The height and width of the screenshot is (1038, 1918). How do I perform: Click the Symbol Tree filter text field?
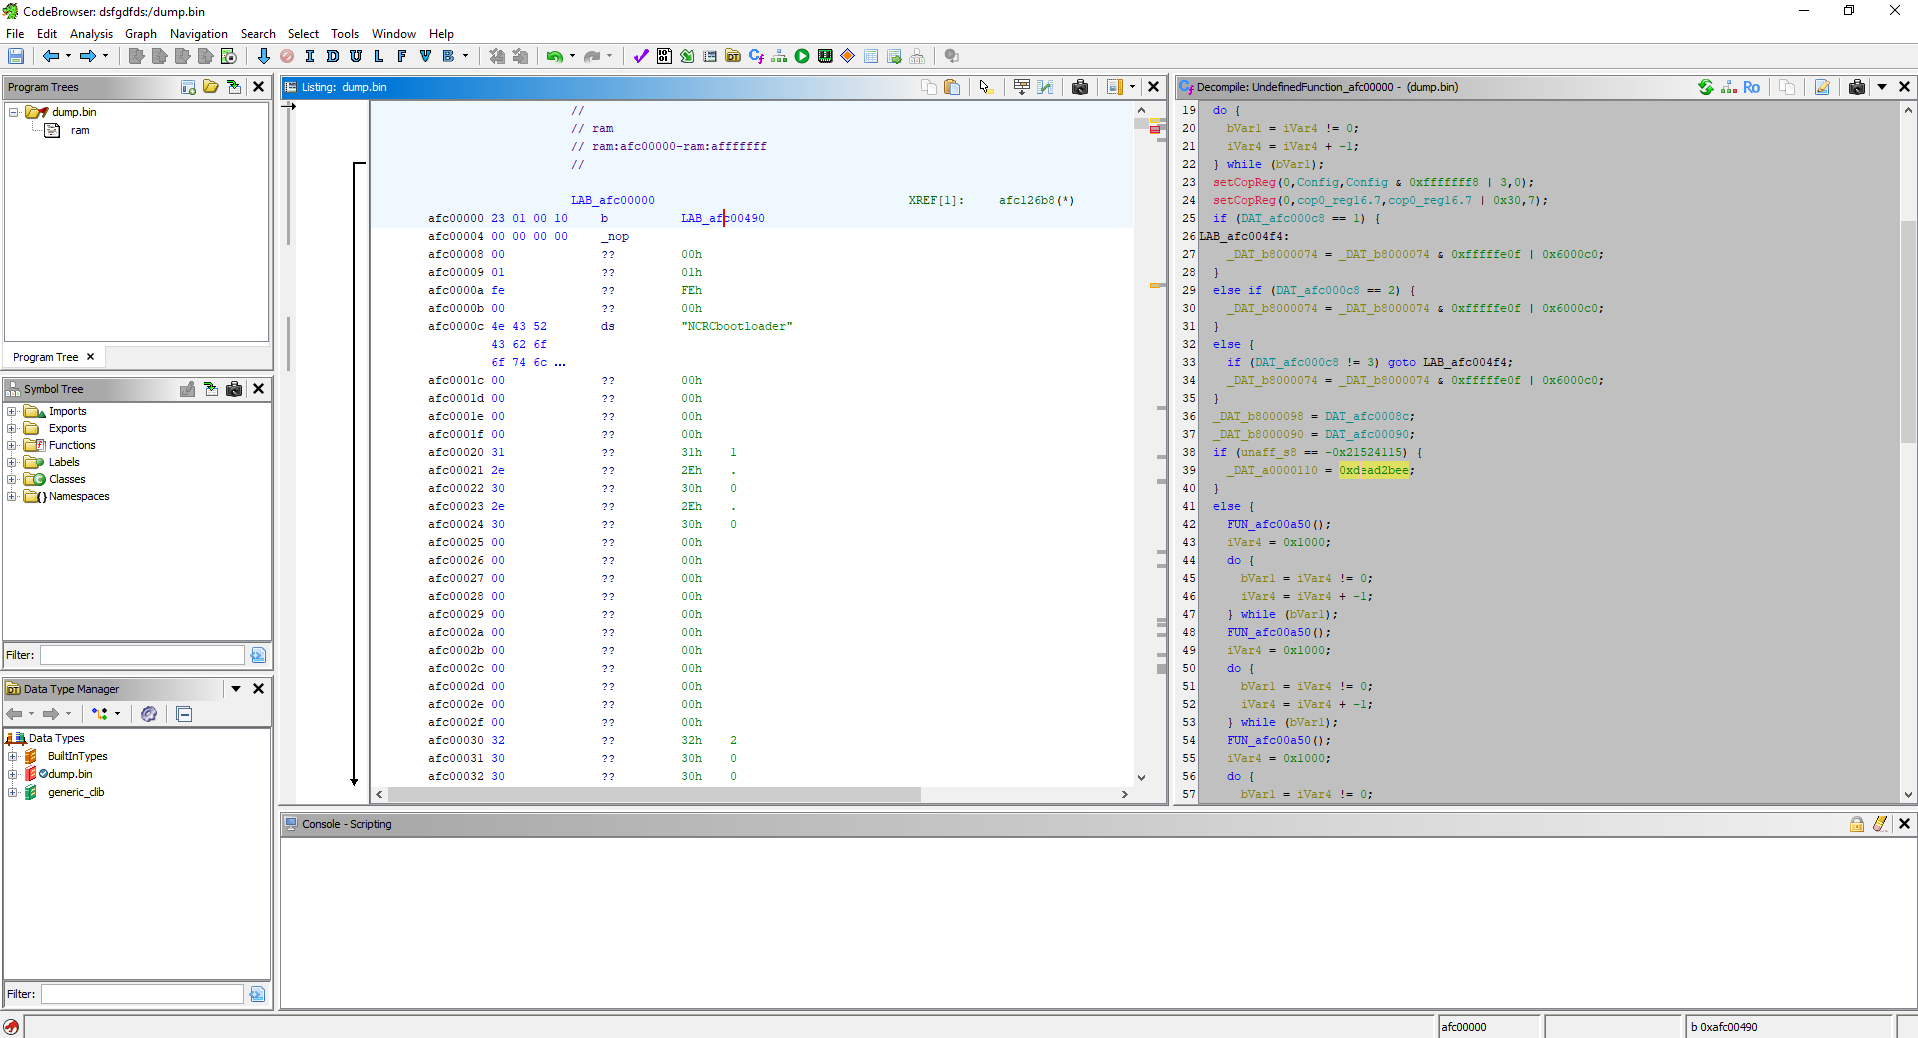[142, 655]
